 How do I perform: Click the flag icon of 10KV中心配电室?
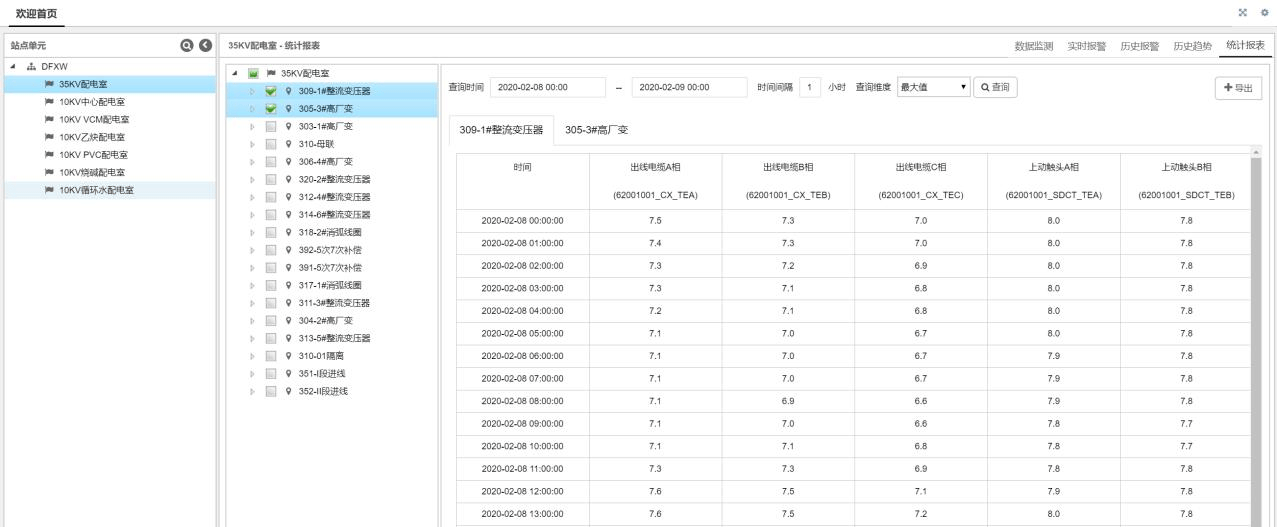click(48, 102)
